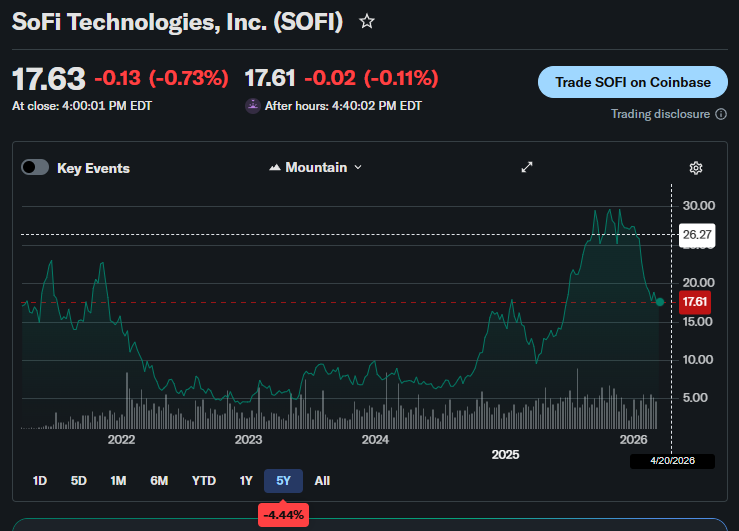This screenshot has width=739, height=531.
Task: Click the 2023 axis label
Action: pyautogui.click(x=248, y=440)
